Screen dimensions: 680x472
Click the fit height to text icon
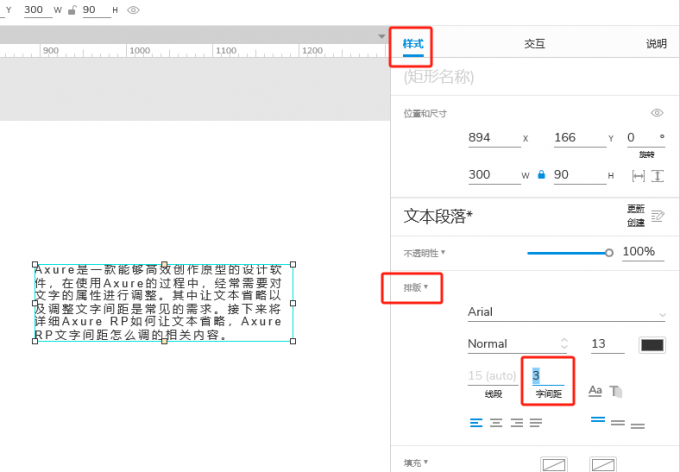(x=657, y=176)
